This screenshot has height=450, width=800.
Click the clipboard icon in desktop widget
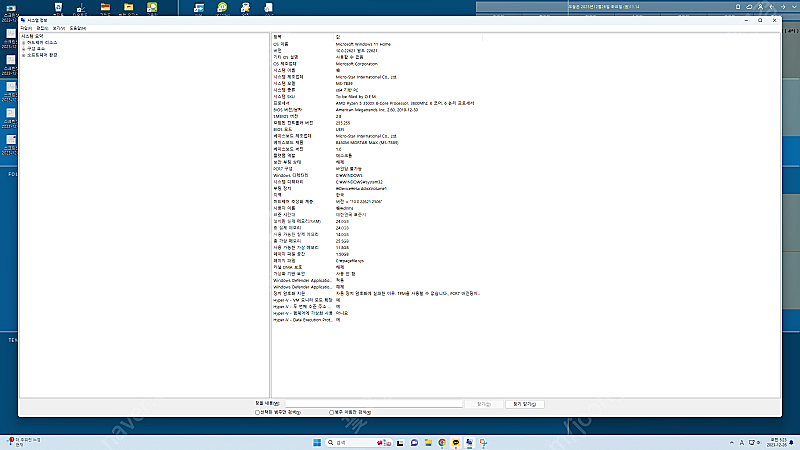click(738, 7)
